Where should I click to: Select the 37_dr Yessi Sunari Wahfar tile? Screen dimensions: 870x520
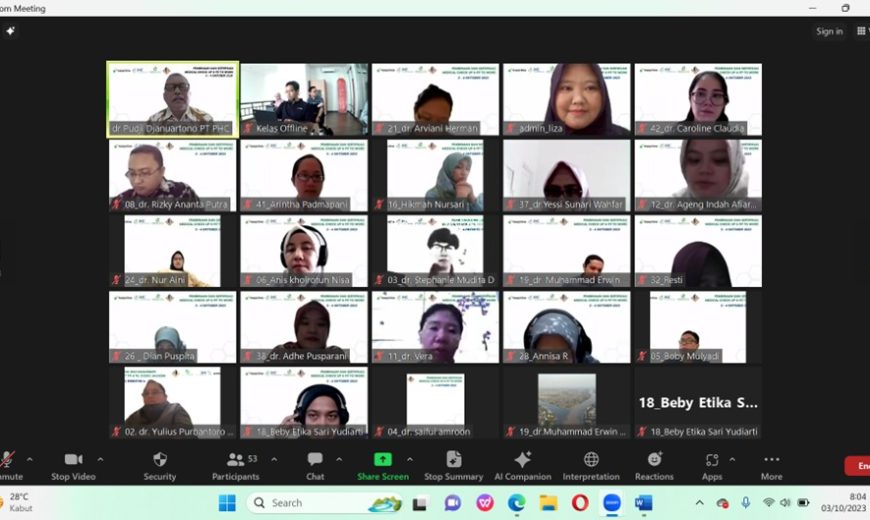coord(566,175)
